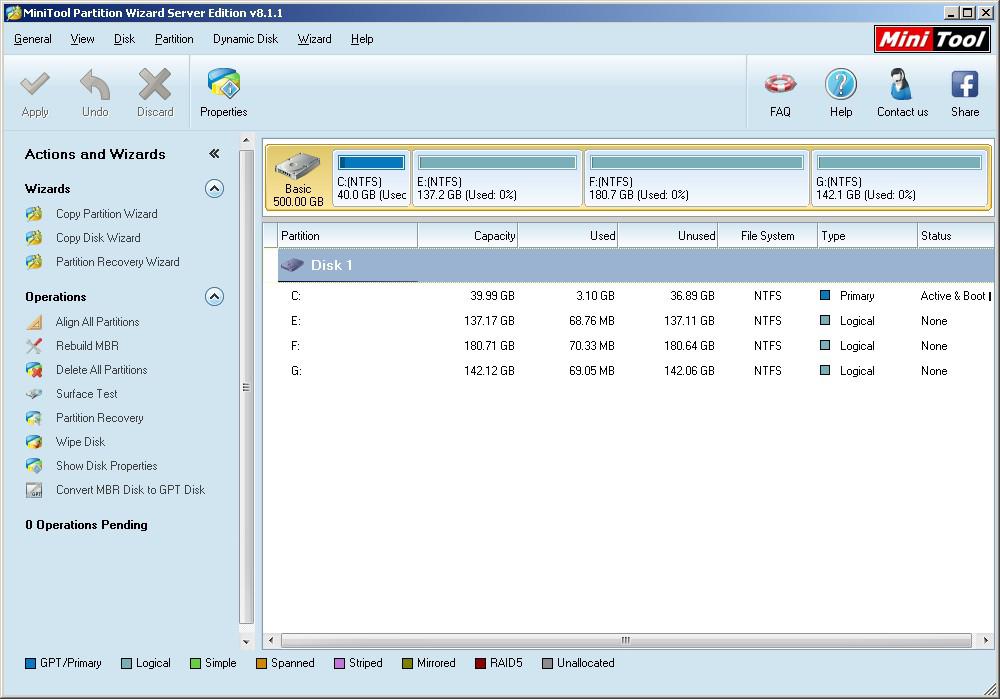The width and height of the screenshot is (1000, 699).
Task: Collapse the Operations section
Action: pyautogui.click(x=214, y=296)
